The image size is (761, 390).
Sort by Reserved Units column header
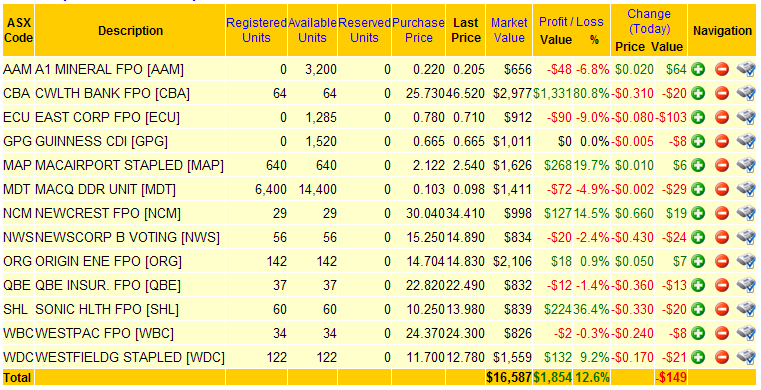[364, 30]
